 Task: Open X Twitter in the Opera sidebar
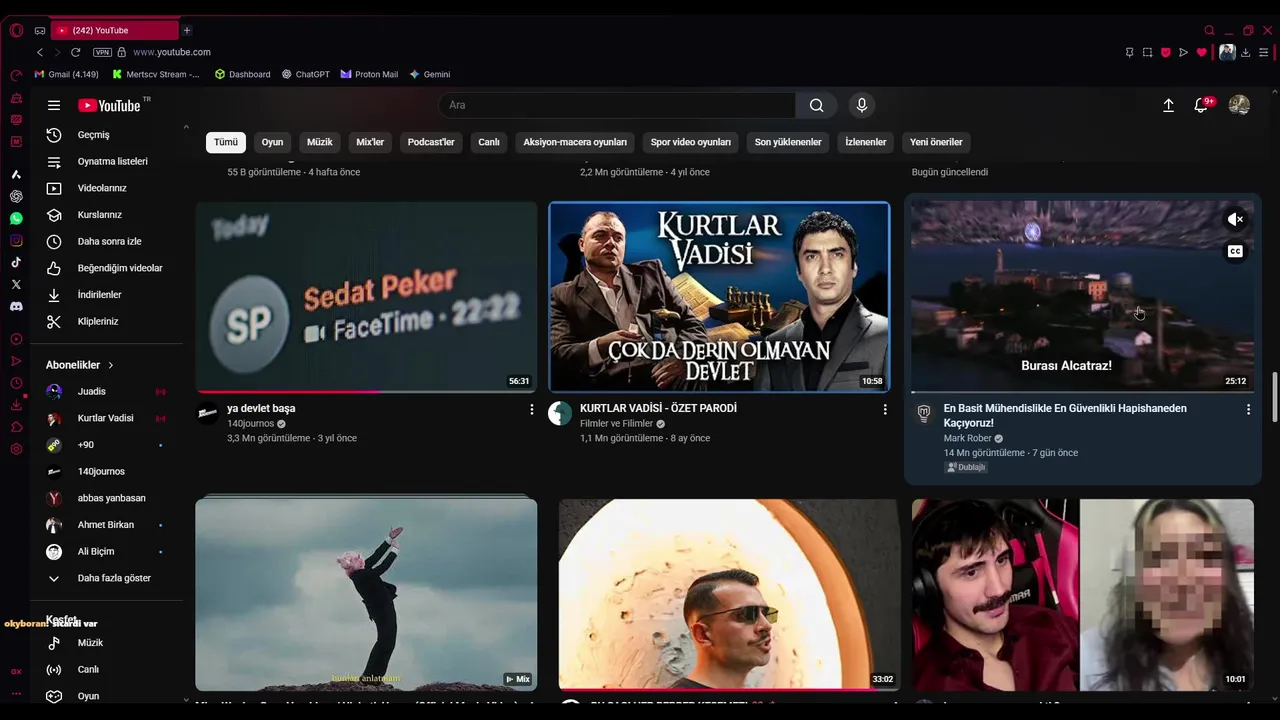tap(16, 284)
